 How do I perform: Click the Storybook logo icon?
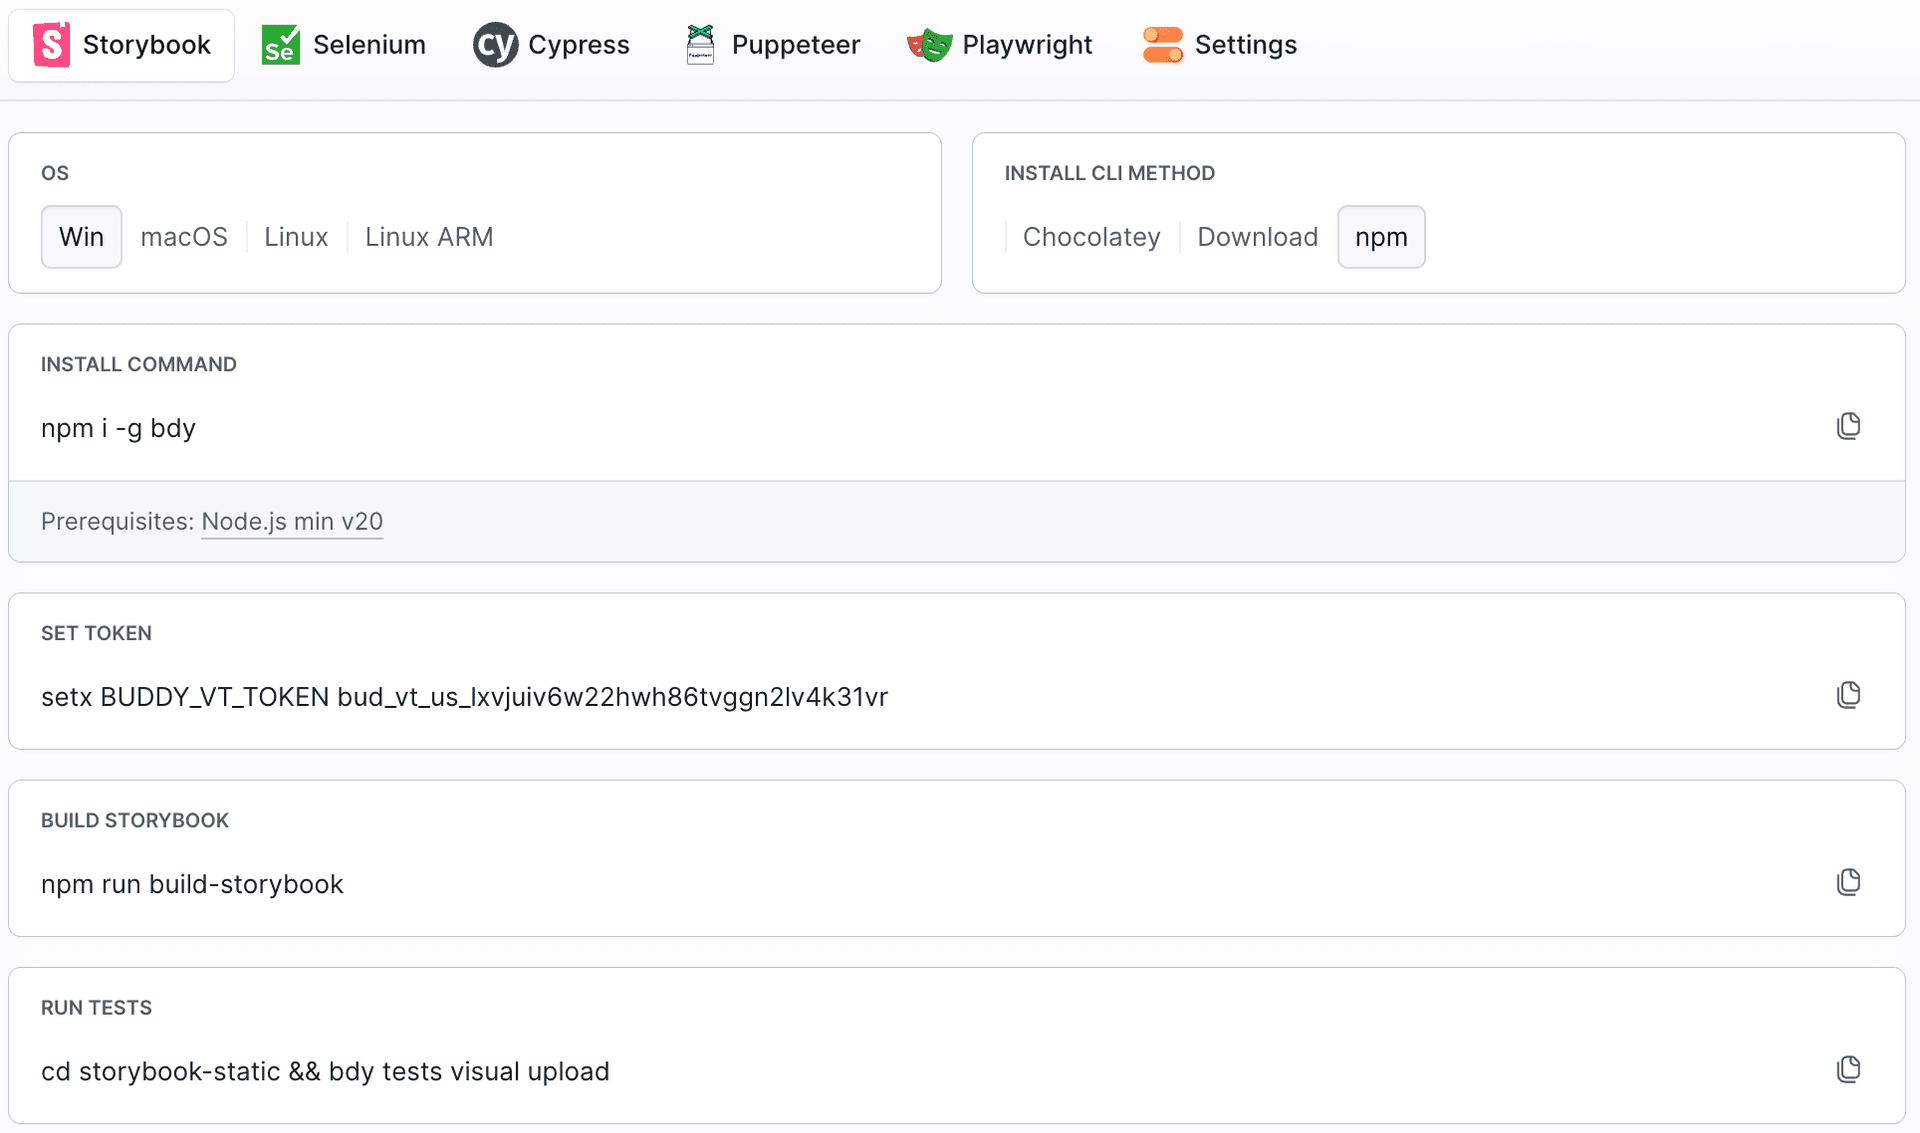(x=51, y=45)
